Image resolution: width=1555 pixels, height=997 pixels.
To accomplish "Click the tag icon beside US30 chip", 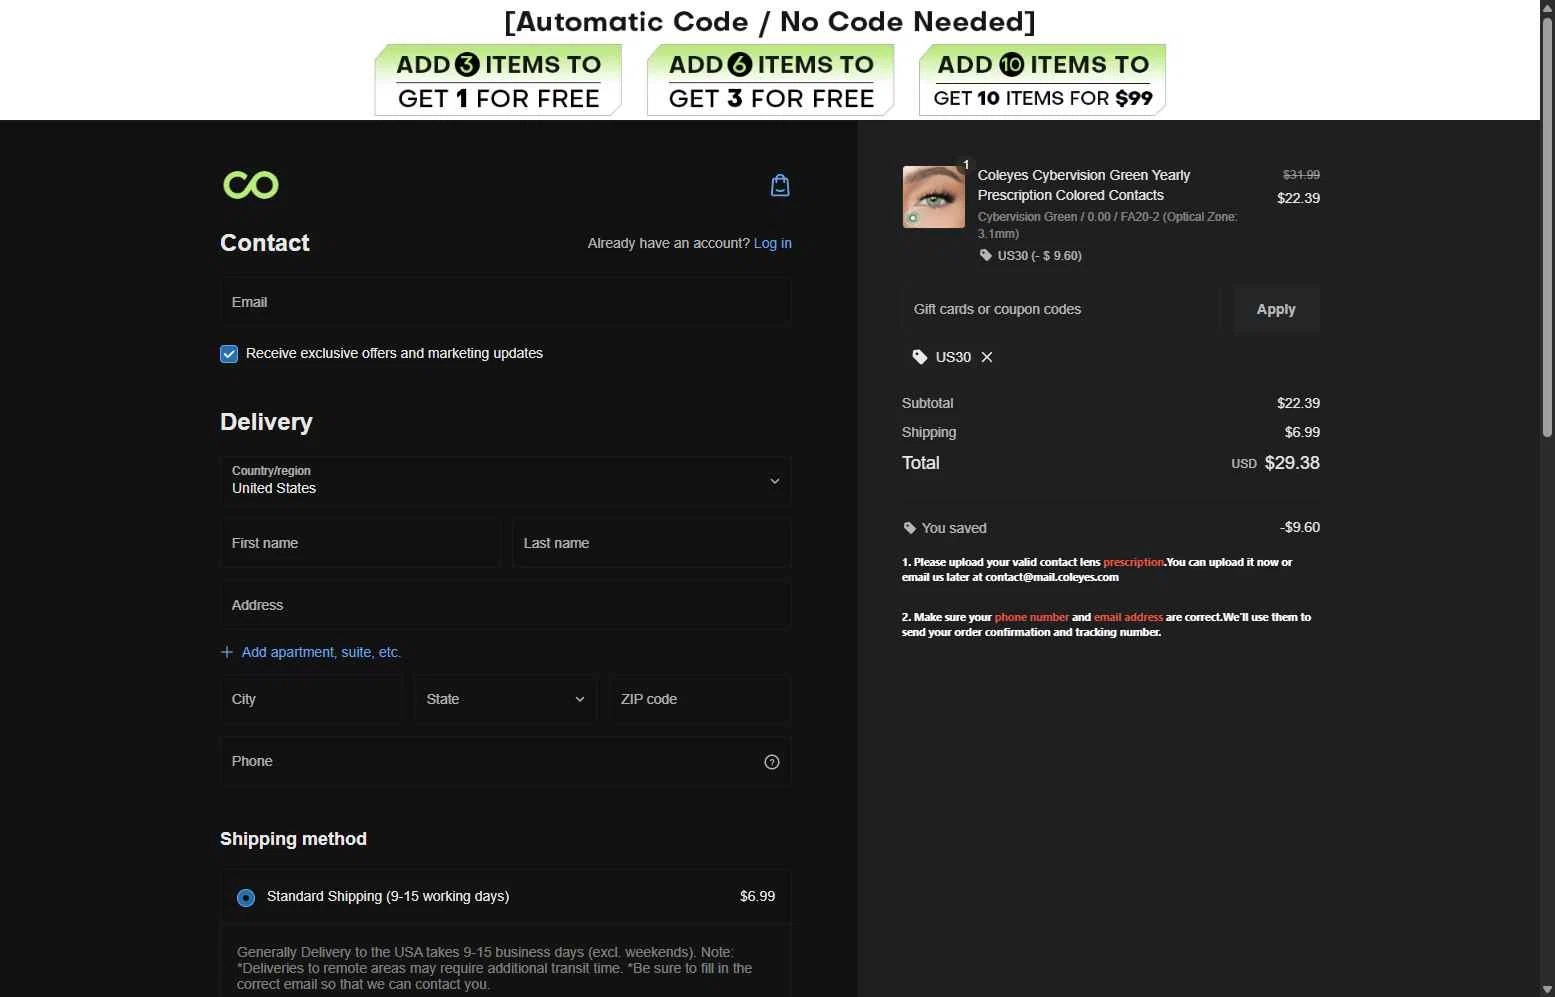I will pos(920,357).
